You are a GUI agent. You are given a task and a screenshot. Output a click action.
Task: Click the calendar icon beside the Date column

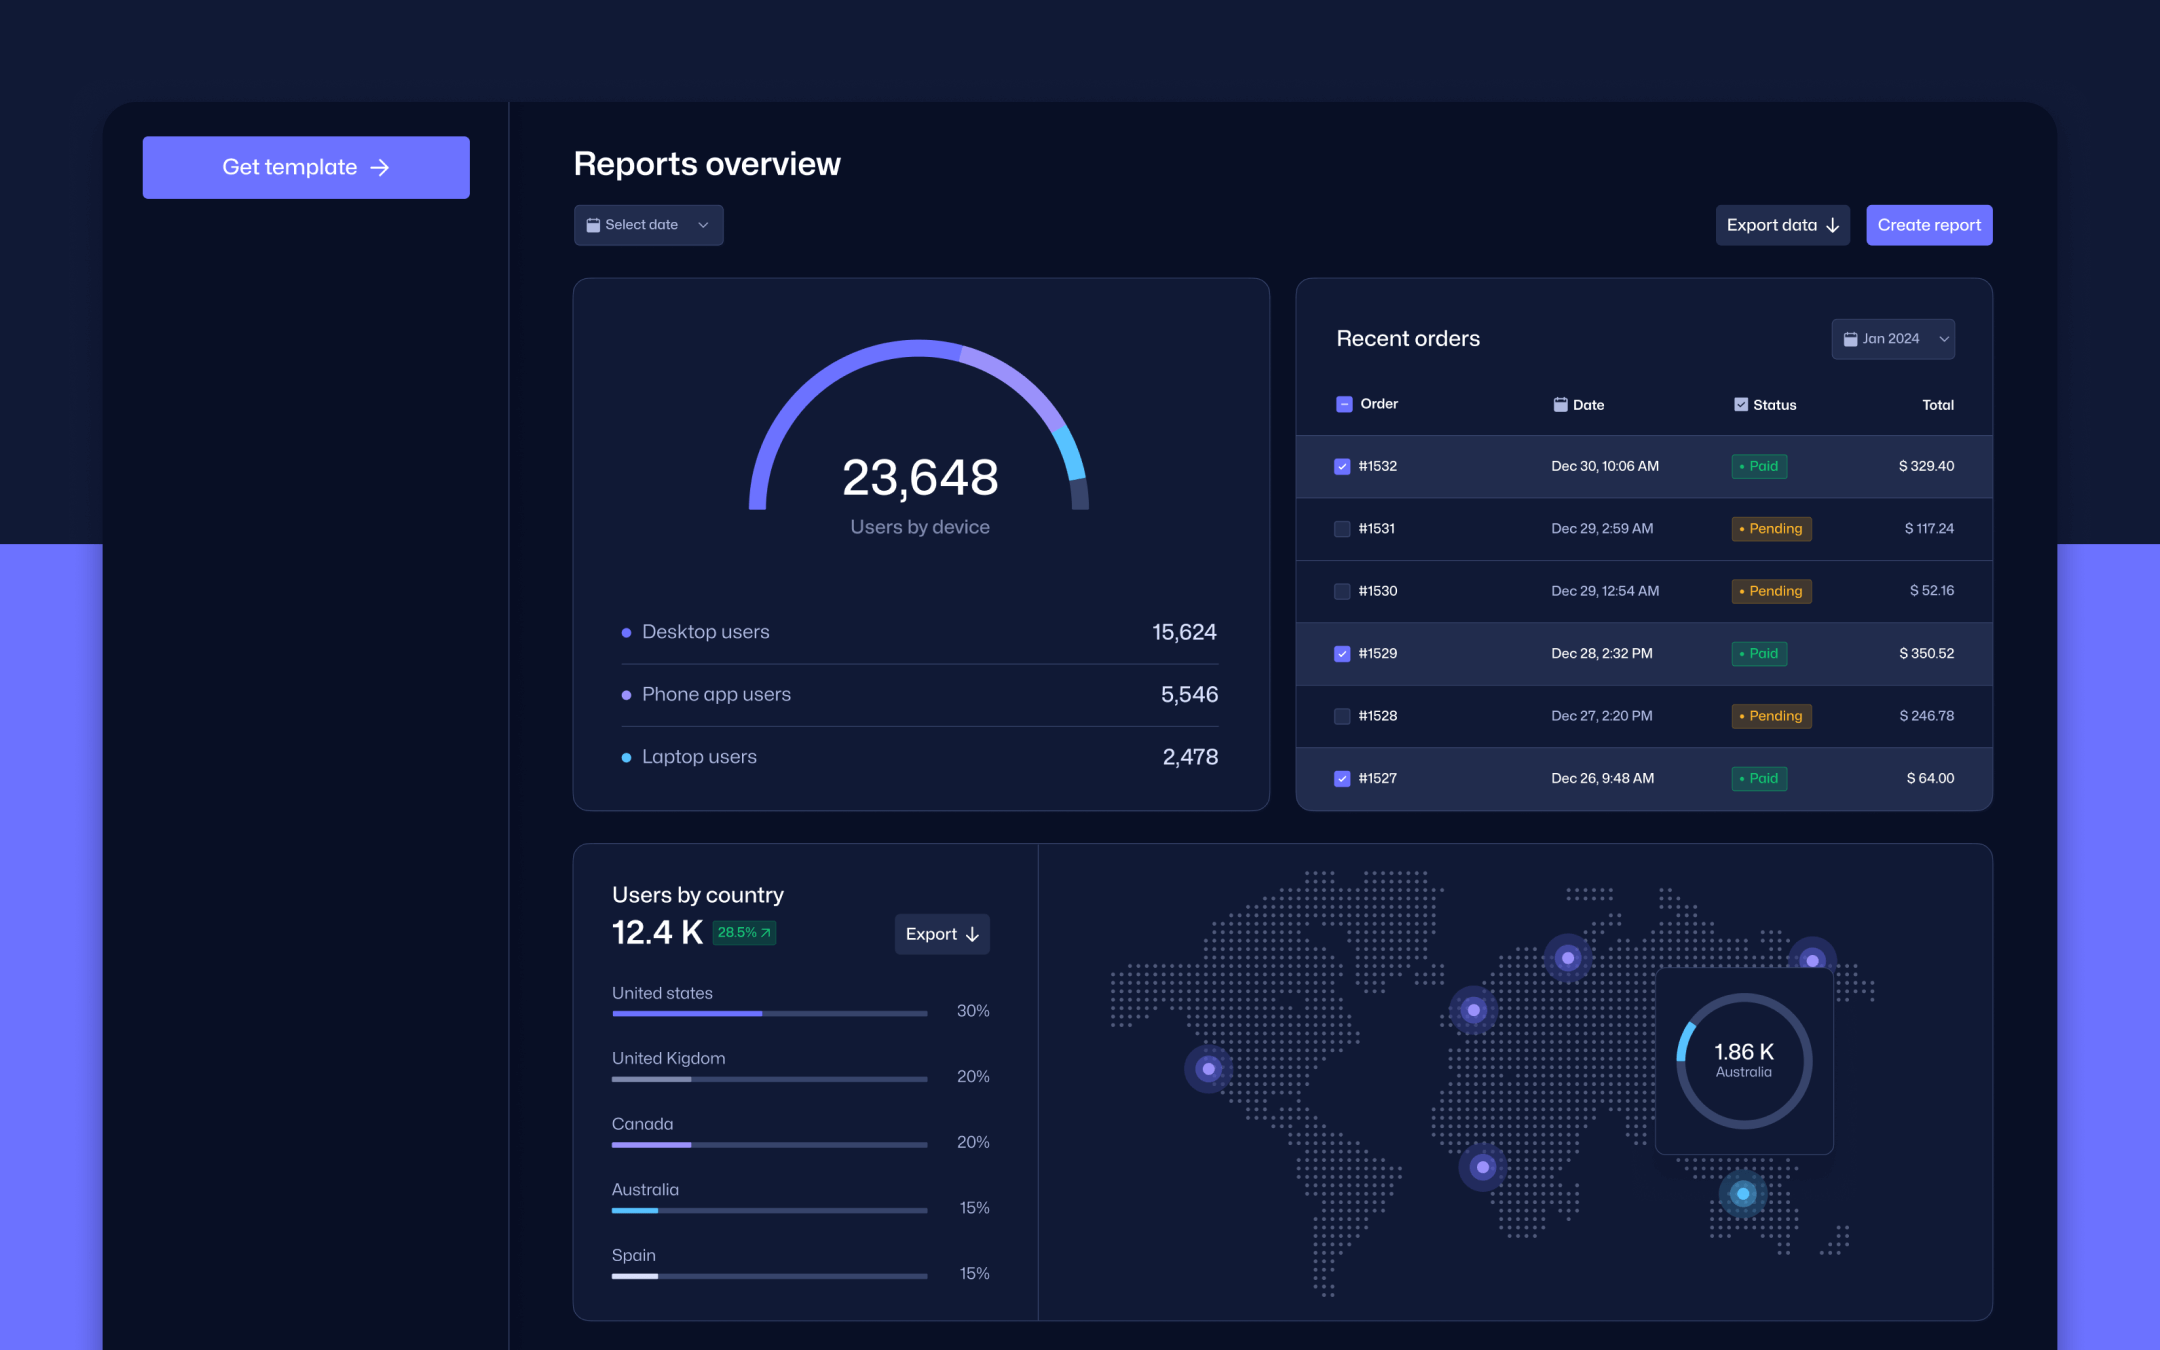pyautogui.click(x=1560, y=404)
